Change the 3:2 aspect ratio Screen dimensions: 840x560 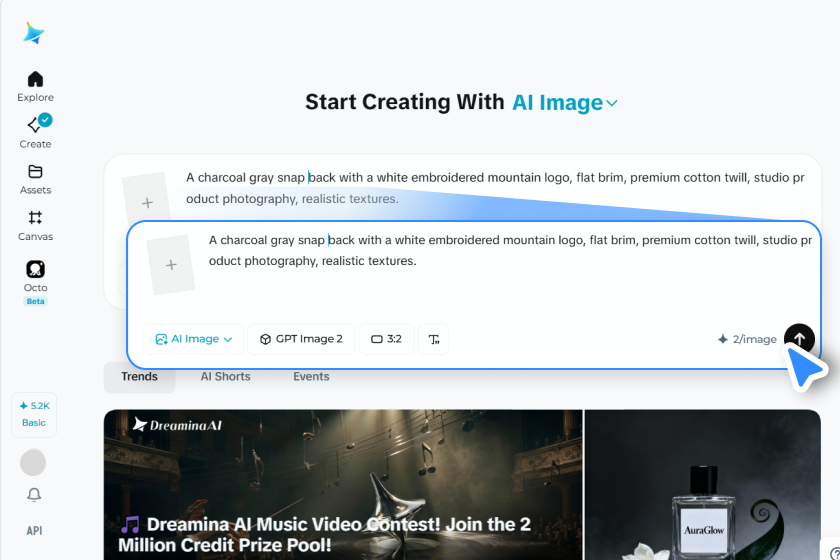click(x=386, y=339)
